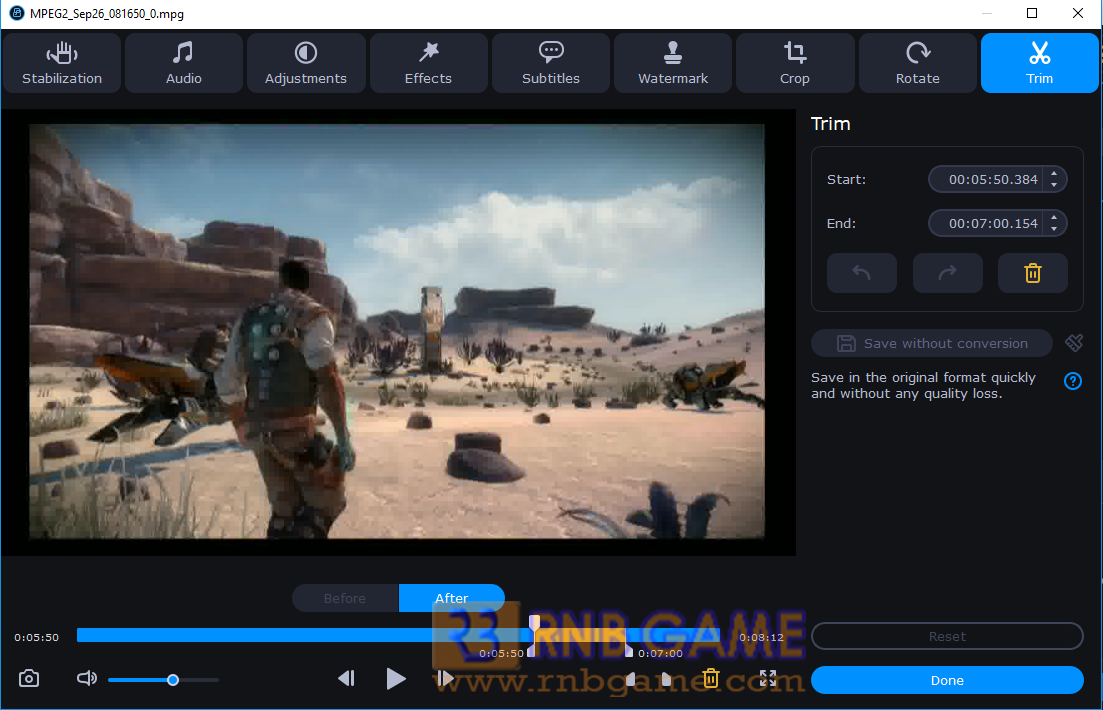
Task: Click the video preview image
Action: (397, 331)
